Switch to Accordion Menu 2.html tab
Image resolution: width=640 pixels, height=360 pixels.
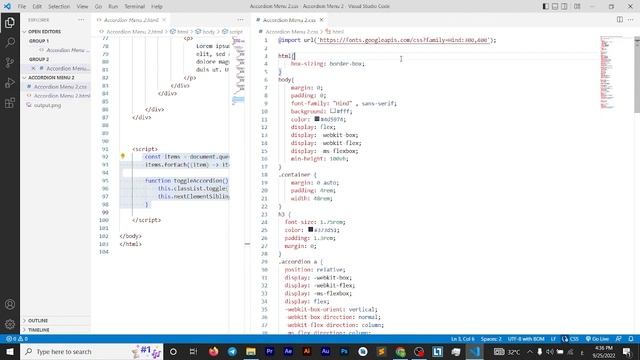131,20
